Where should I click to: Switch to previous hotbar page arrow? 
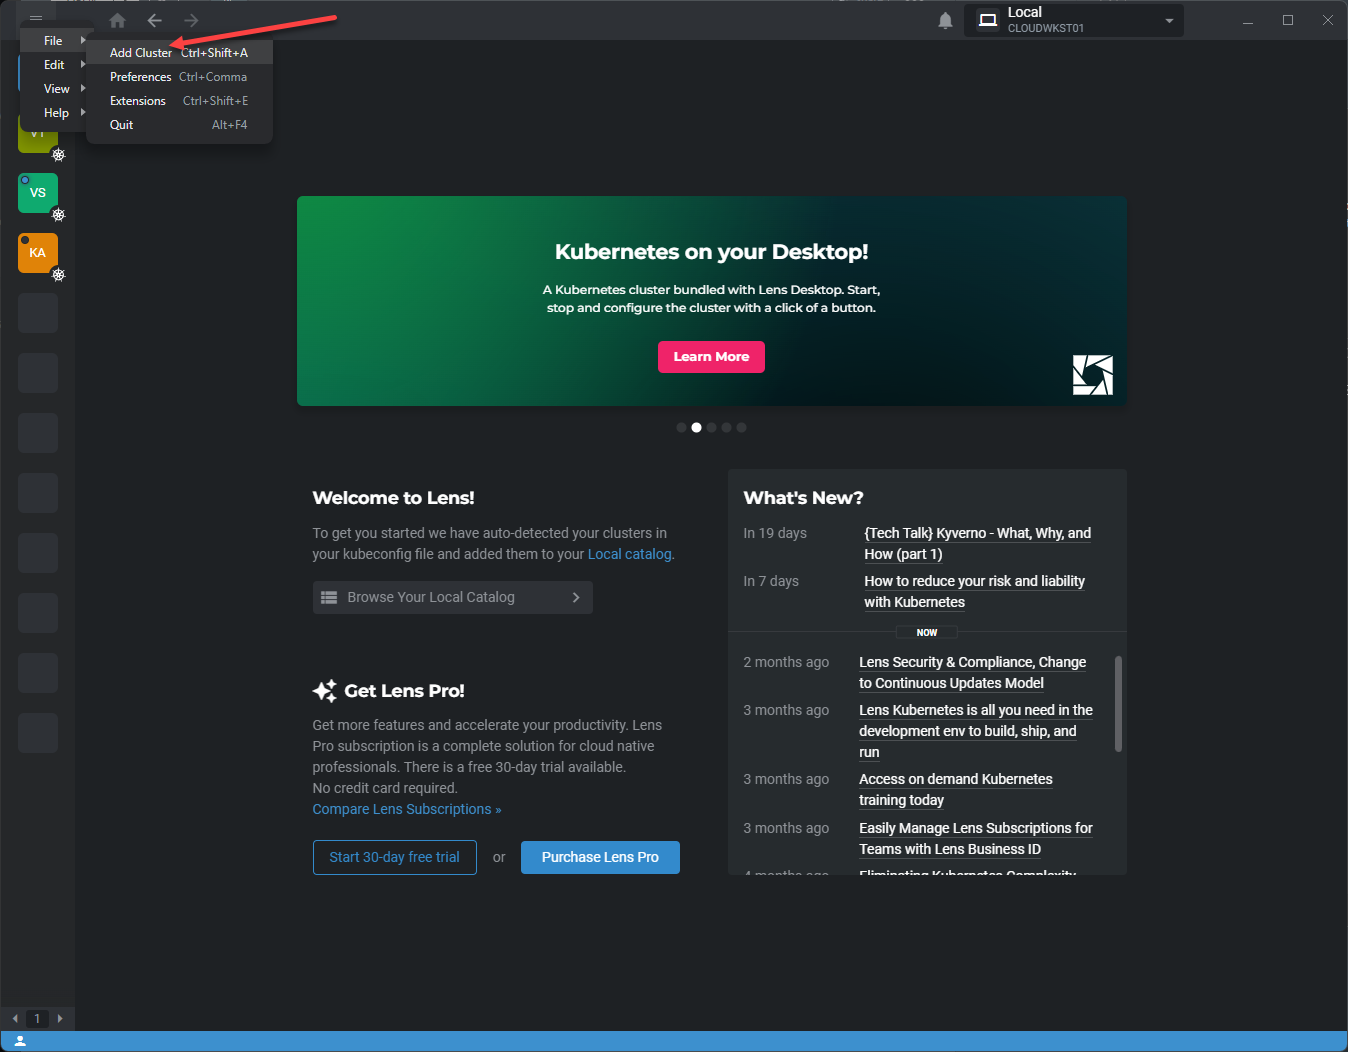[15, 1018]
